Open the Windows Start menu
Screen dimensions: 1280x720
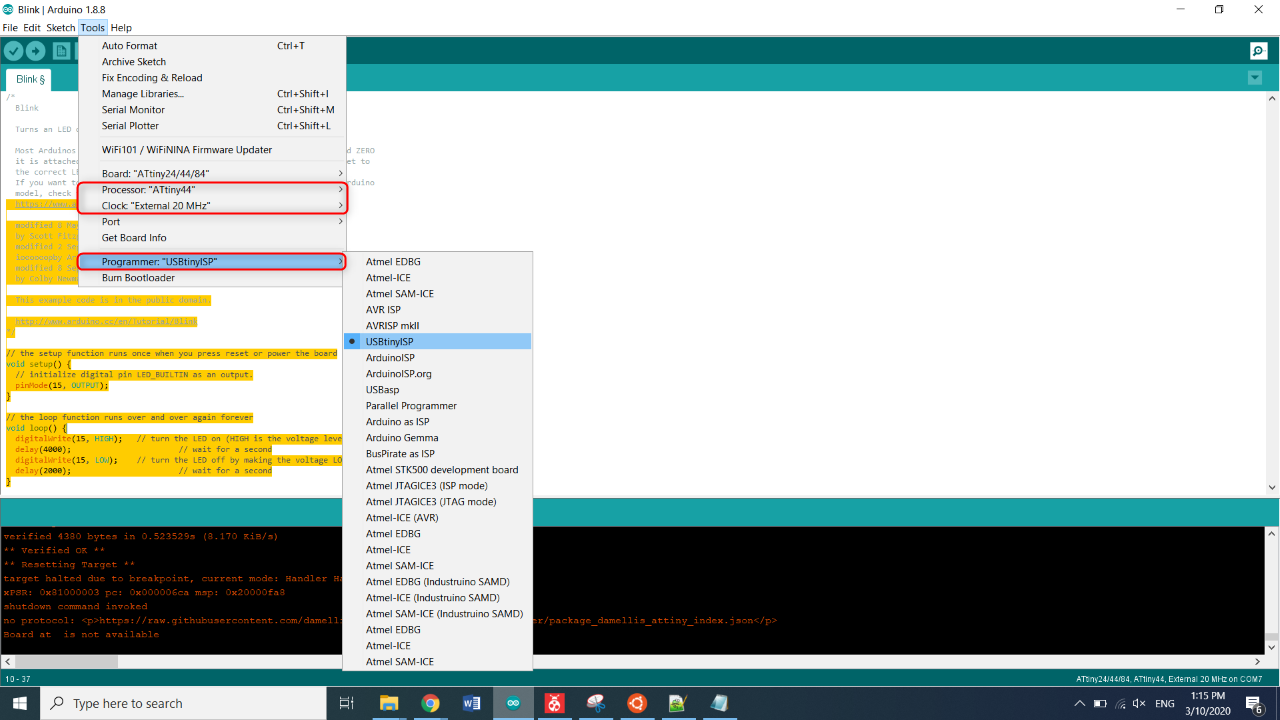20,703
